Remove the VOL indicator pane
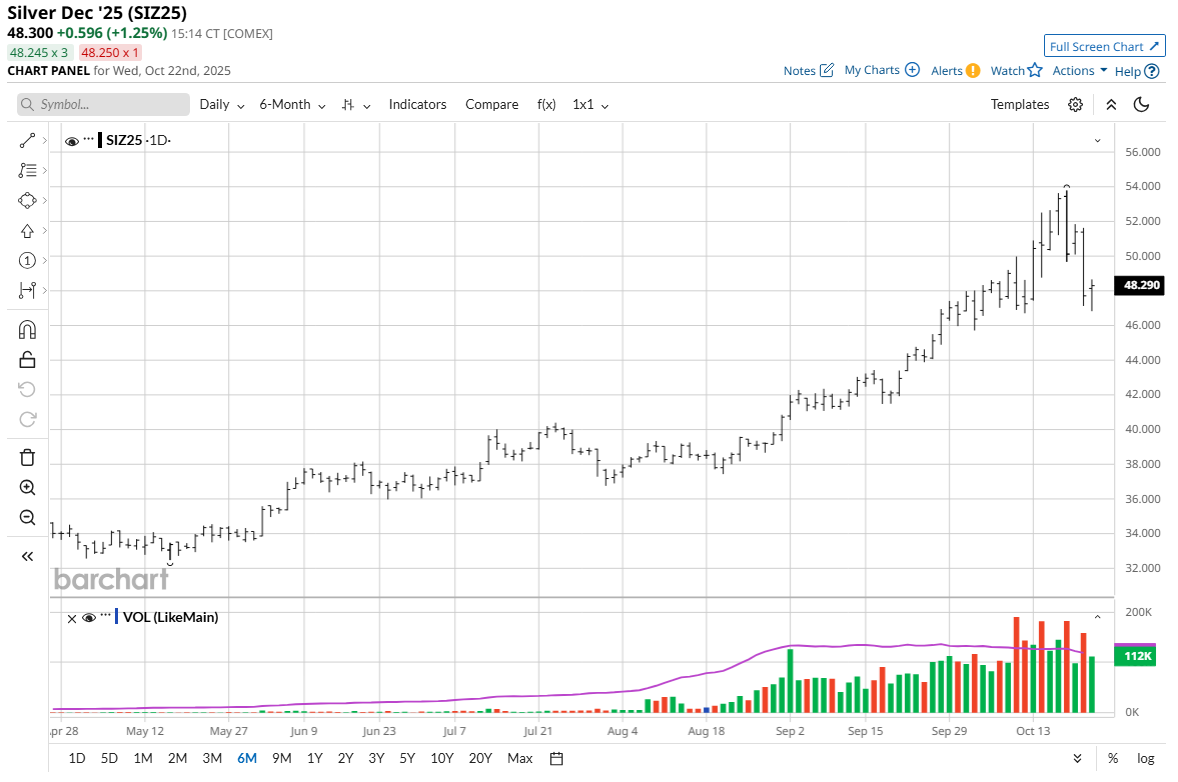The width and height of the screenshot is (1178, 782). [72, 619]
